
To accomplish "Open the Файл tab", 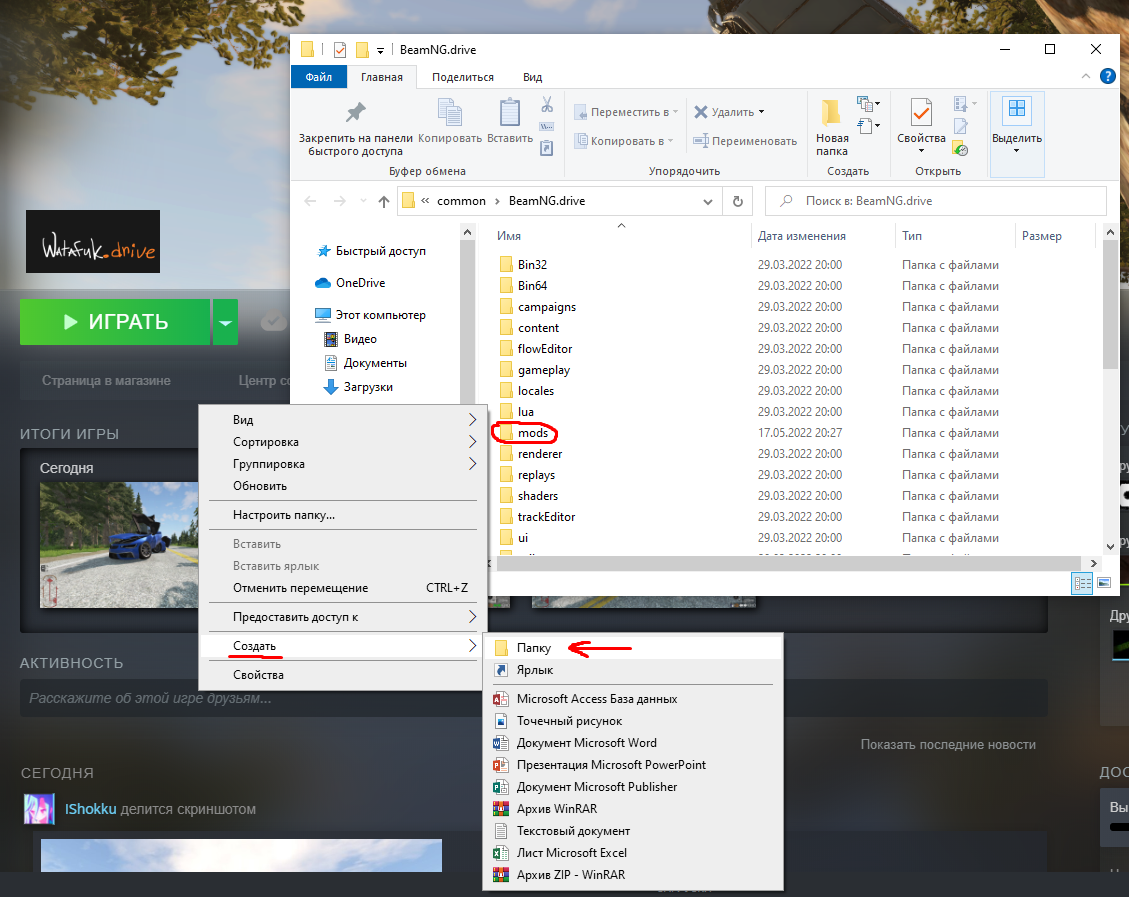I will 318,77.
